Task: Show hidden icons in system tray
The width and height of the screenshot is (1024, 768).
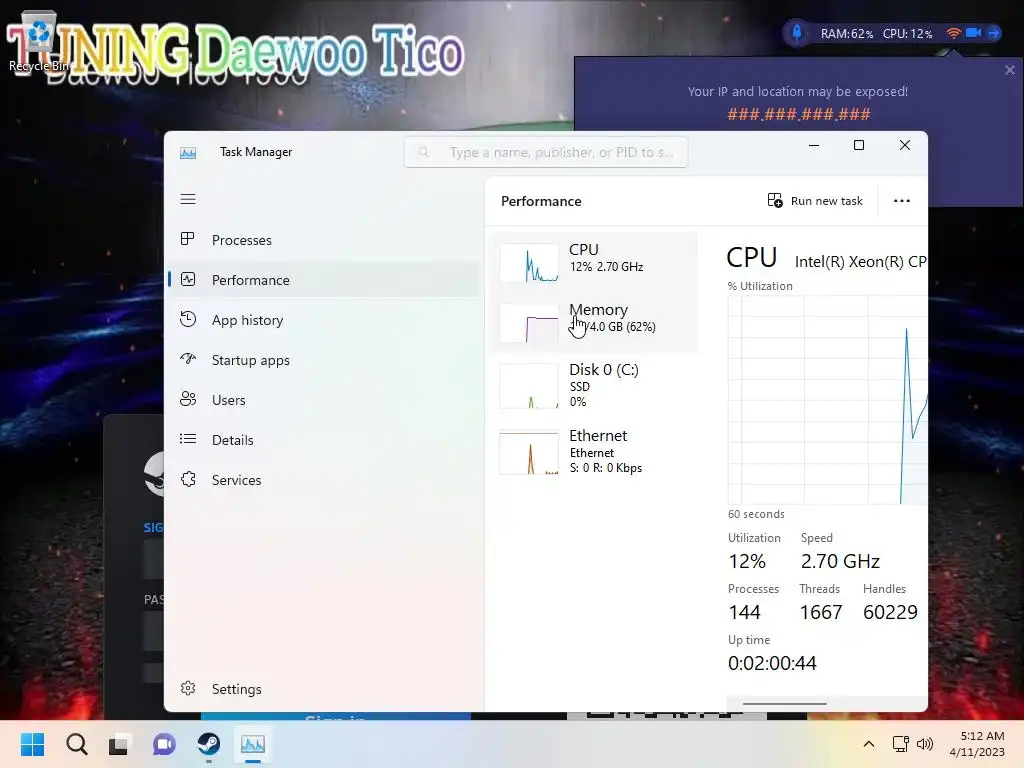Action: click(869, 744)
